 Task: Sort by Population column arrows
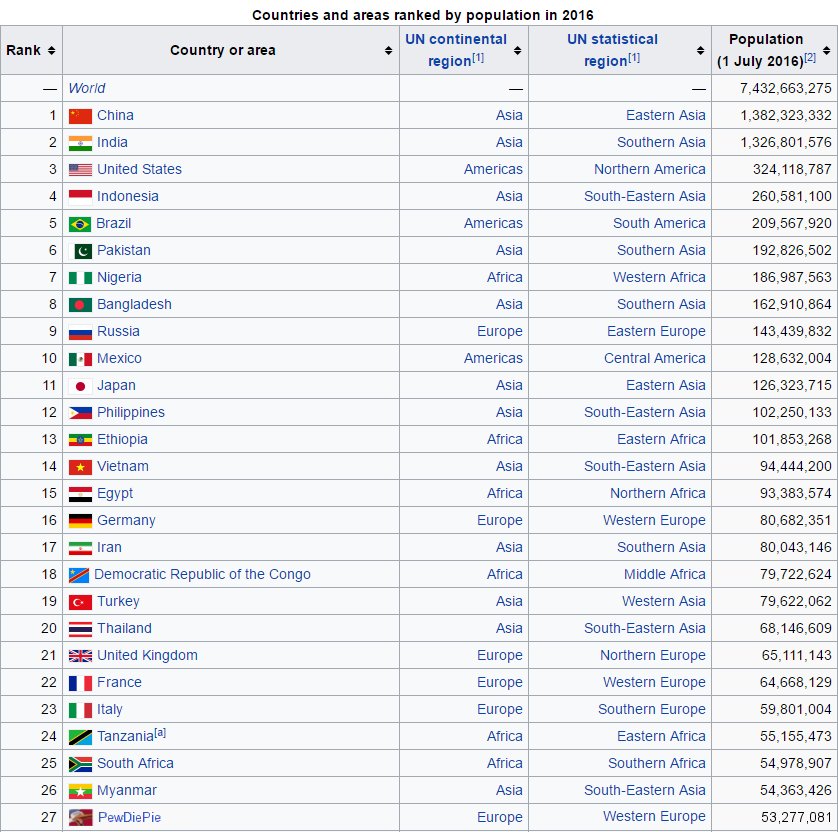[827, 50]
